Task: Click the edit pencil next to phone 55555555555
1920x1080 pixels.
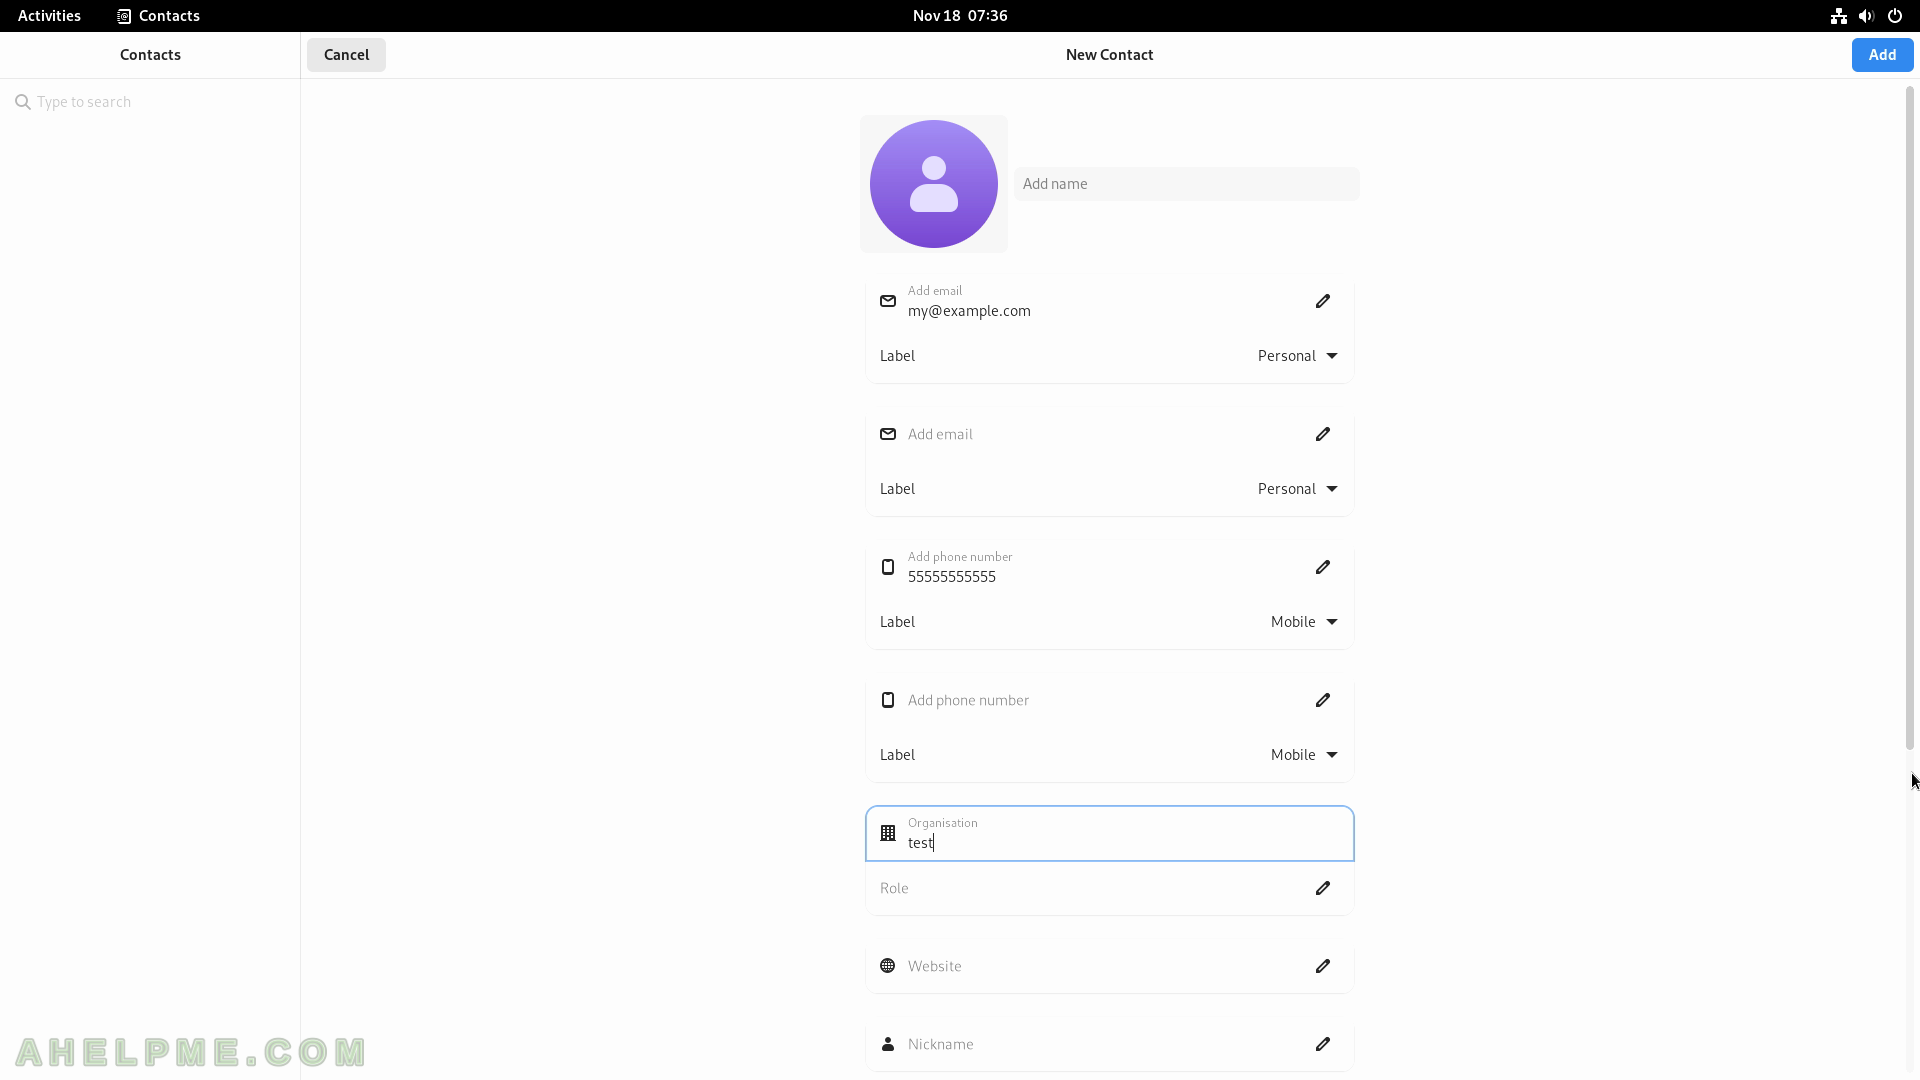Action: coord(1322,567)
